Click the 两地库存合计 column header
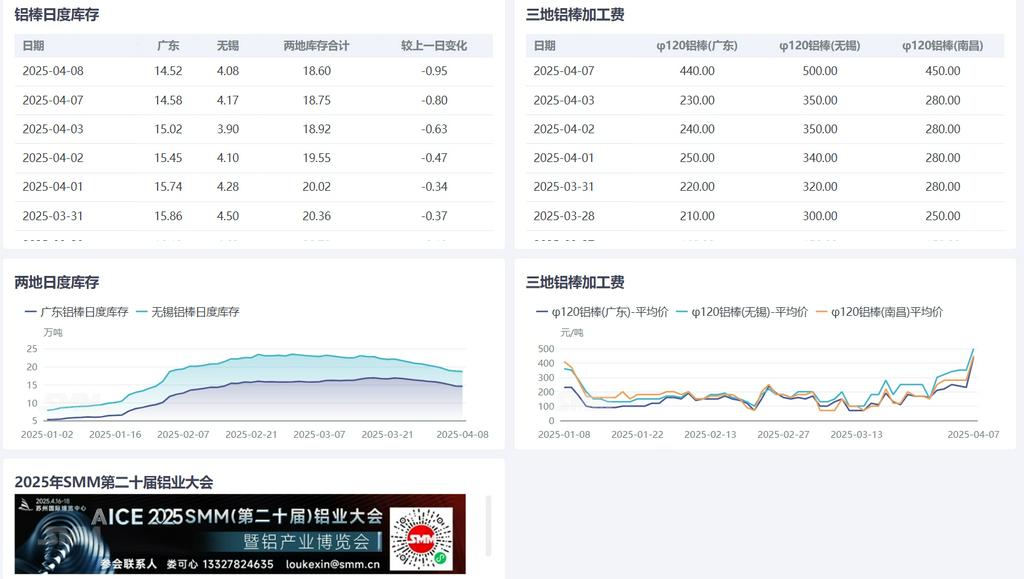Screen dimensions: 1024x579 click(x=316, y=46)
